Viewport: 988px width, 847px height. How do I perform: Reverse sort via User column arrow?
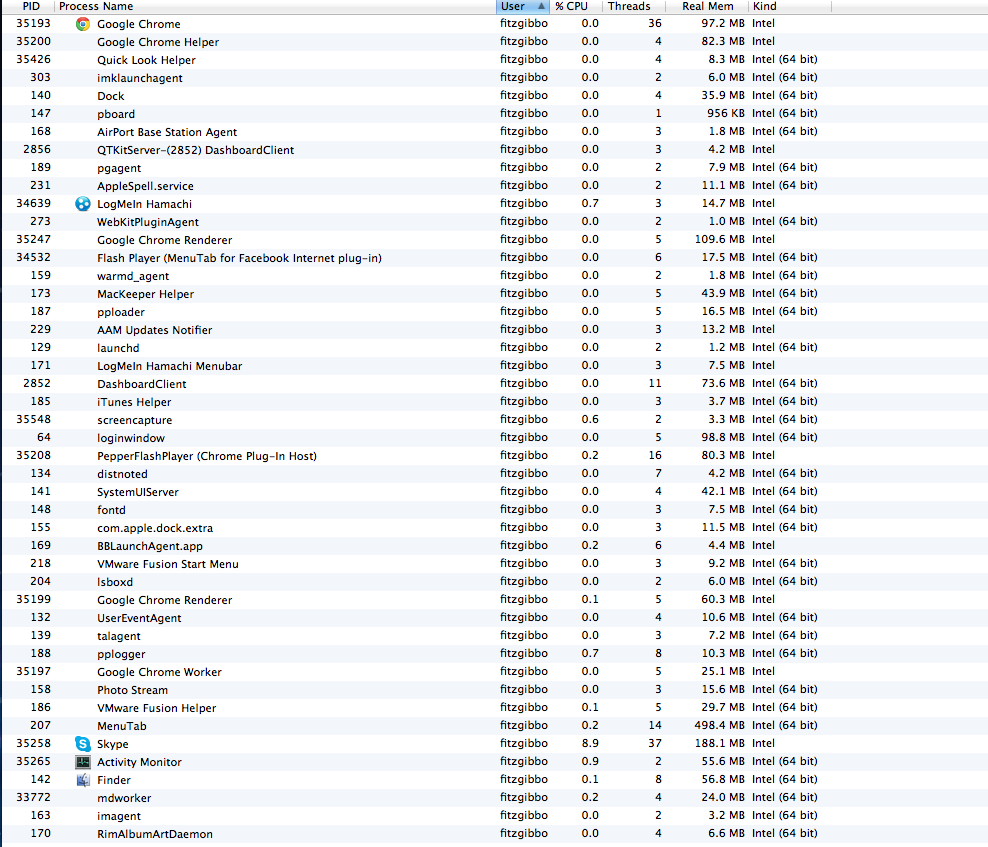click(x=541, y=6)
